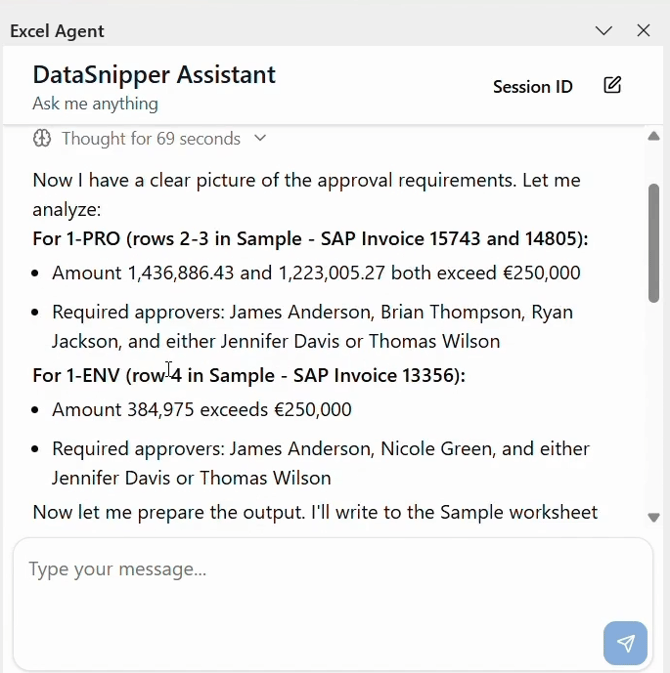Click the paper-plane send button
The height and width of the screenshot is (673, 670).
(625, 643)
